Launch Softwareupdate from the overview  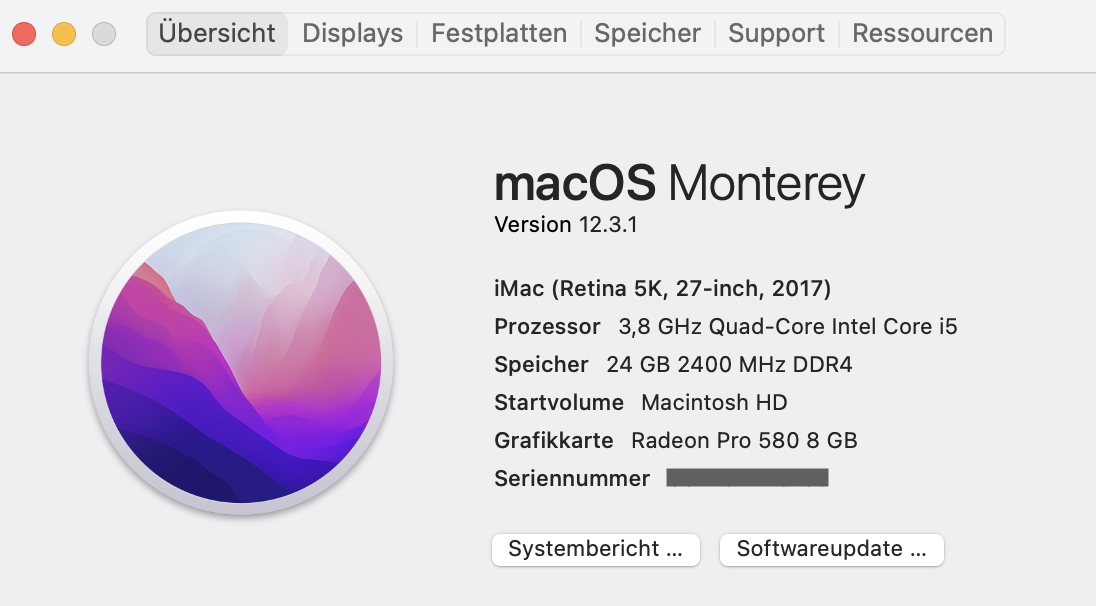831,549
